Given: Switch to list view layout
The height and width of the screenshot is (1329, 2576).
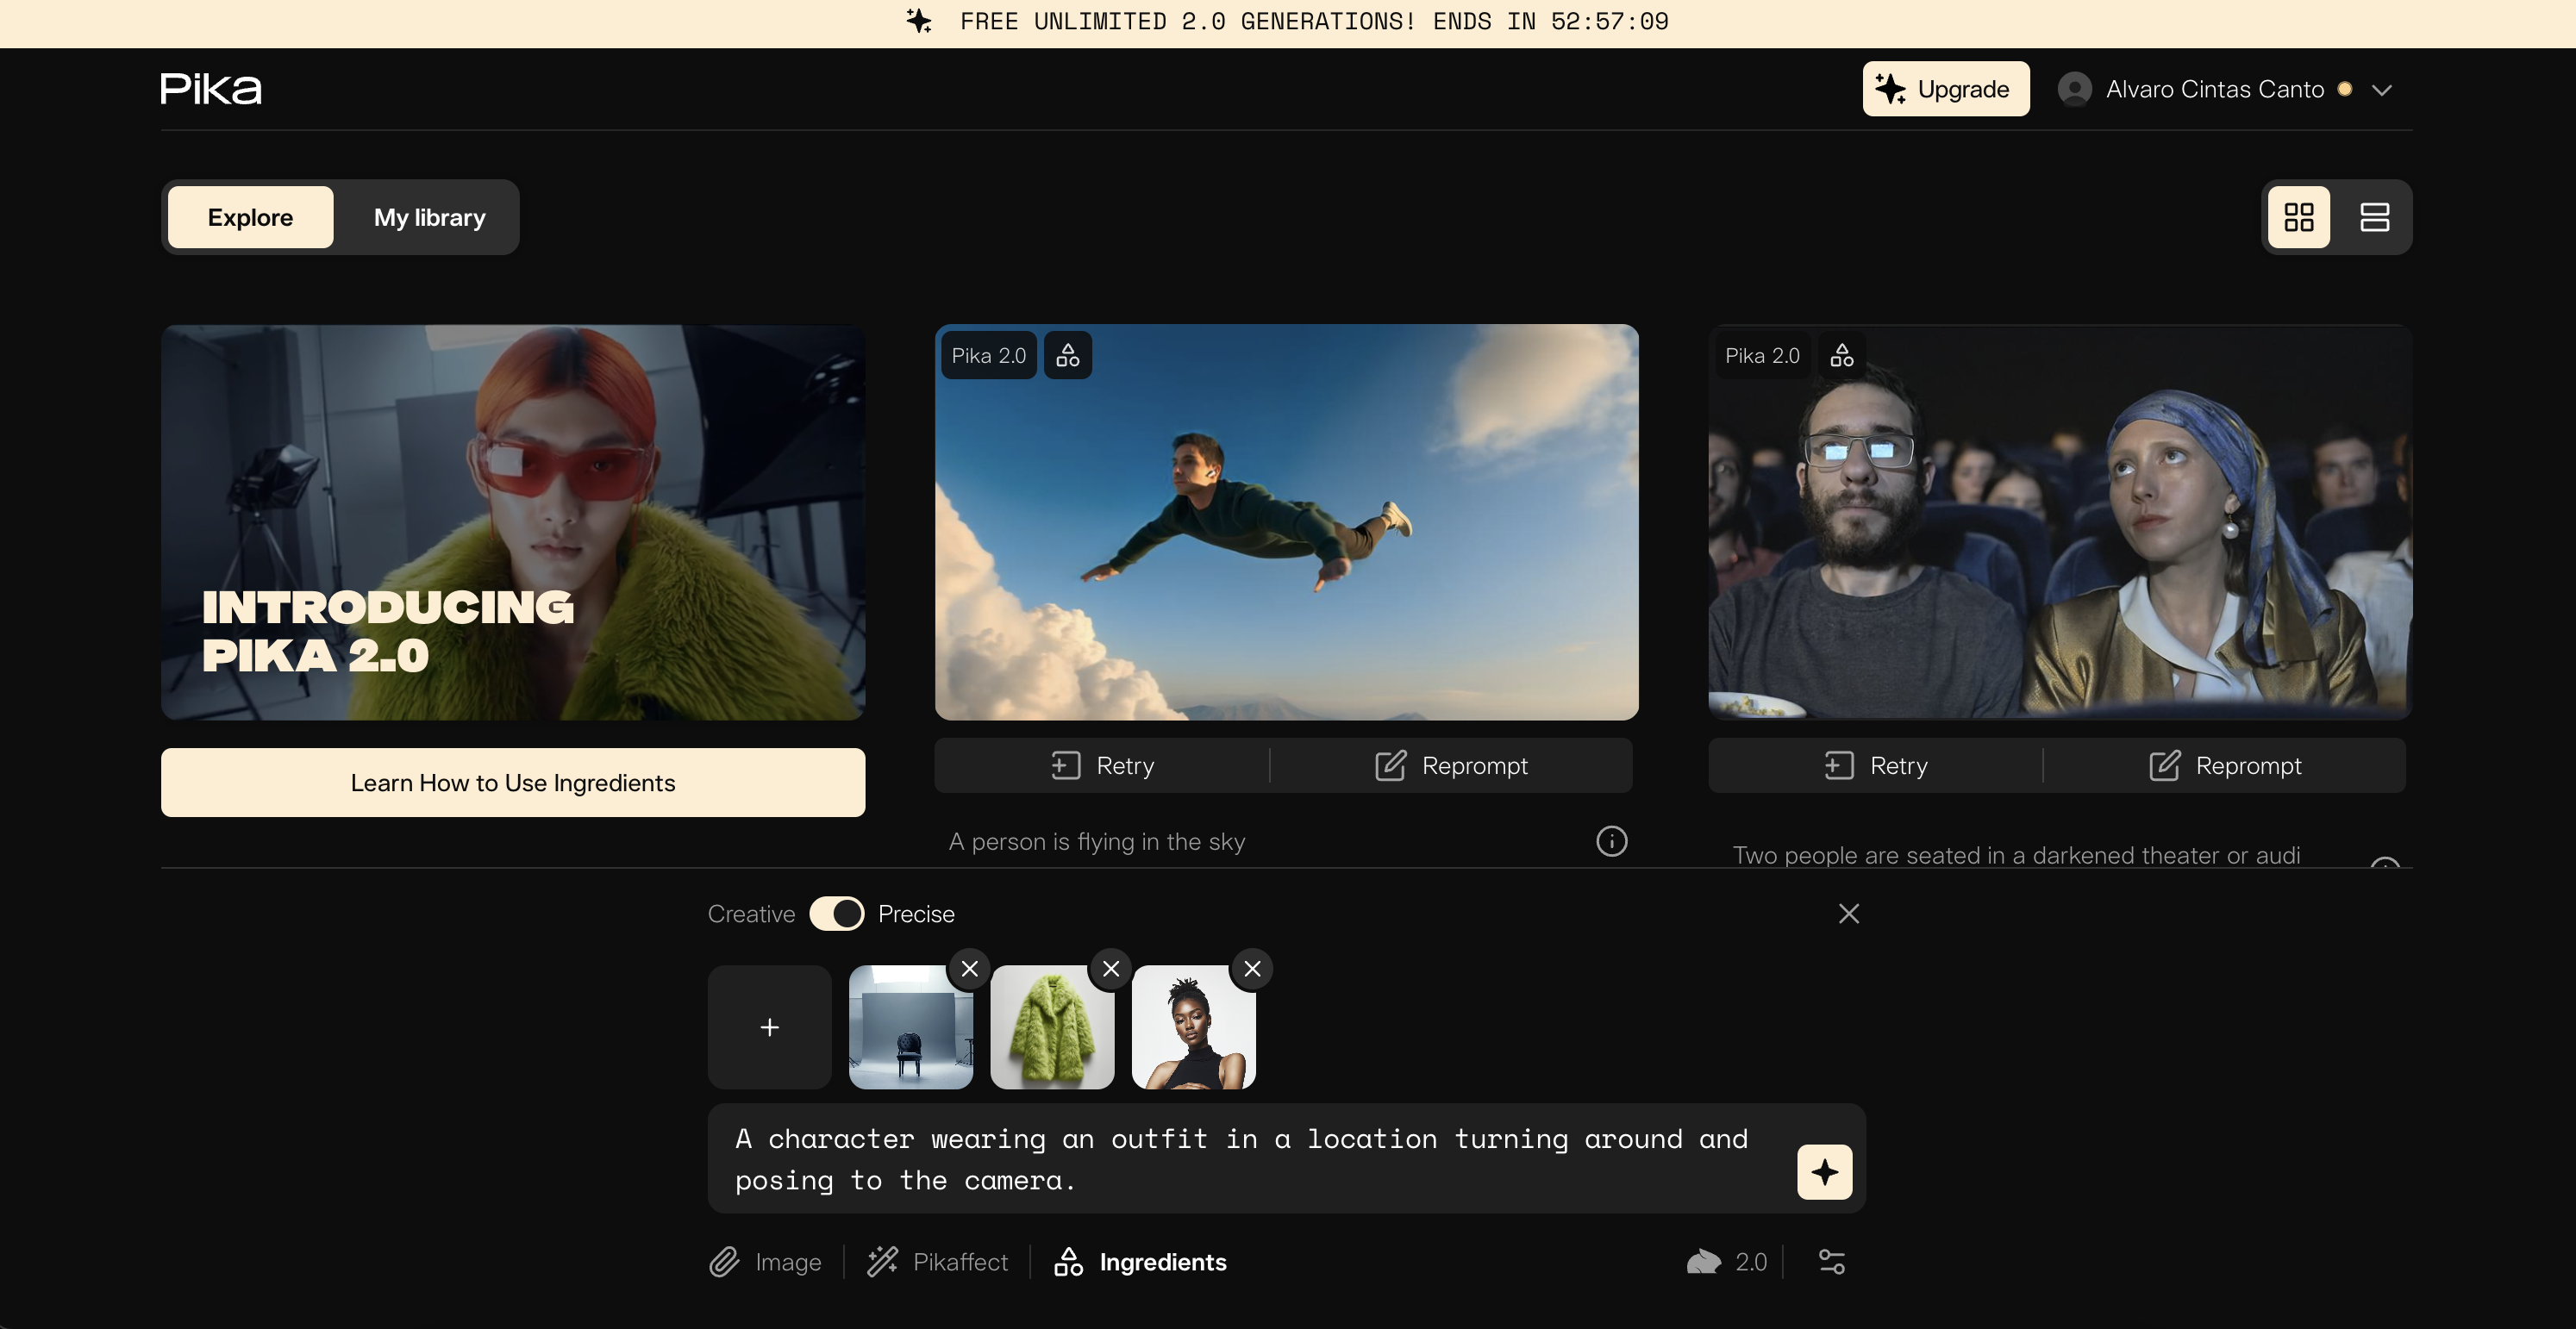Looking at the screenshot, I should 2374,217.
